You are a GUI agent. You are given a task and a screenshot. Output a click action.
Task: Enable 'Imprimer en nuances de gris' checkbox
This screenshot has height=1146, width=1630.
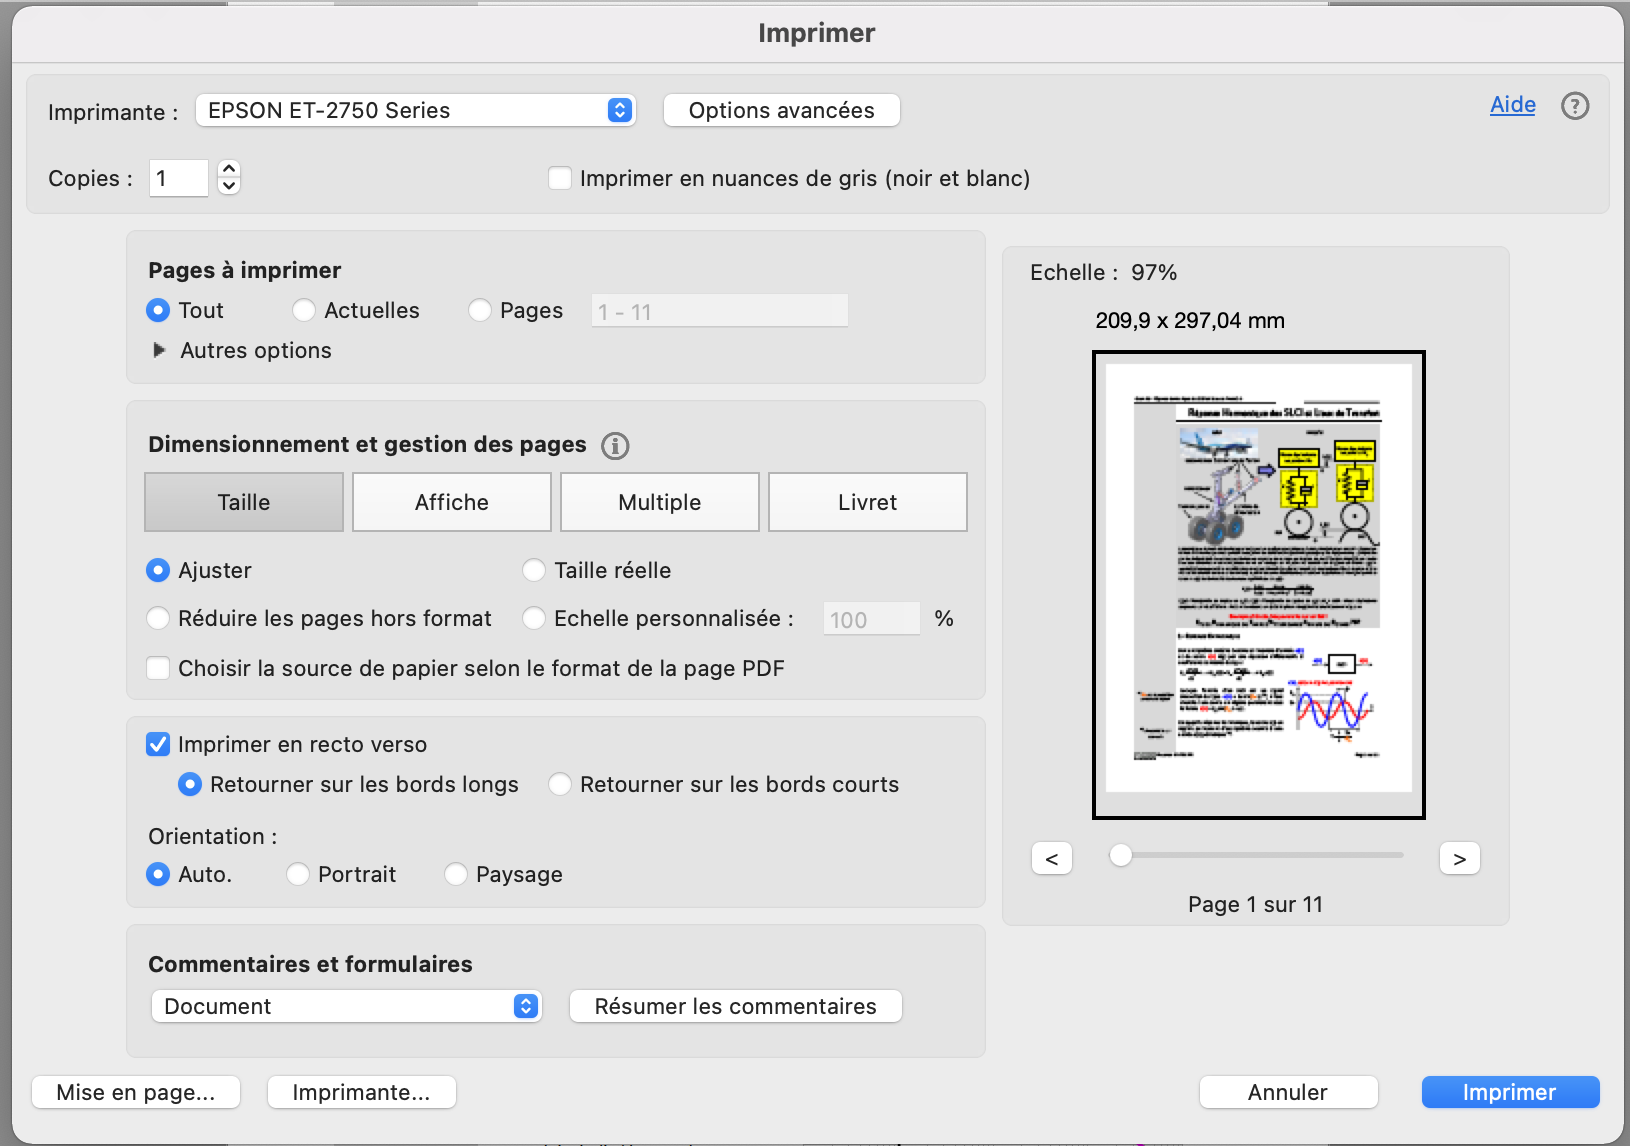click(560, 177)
